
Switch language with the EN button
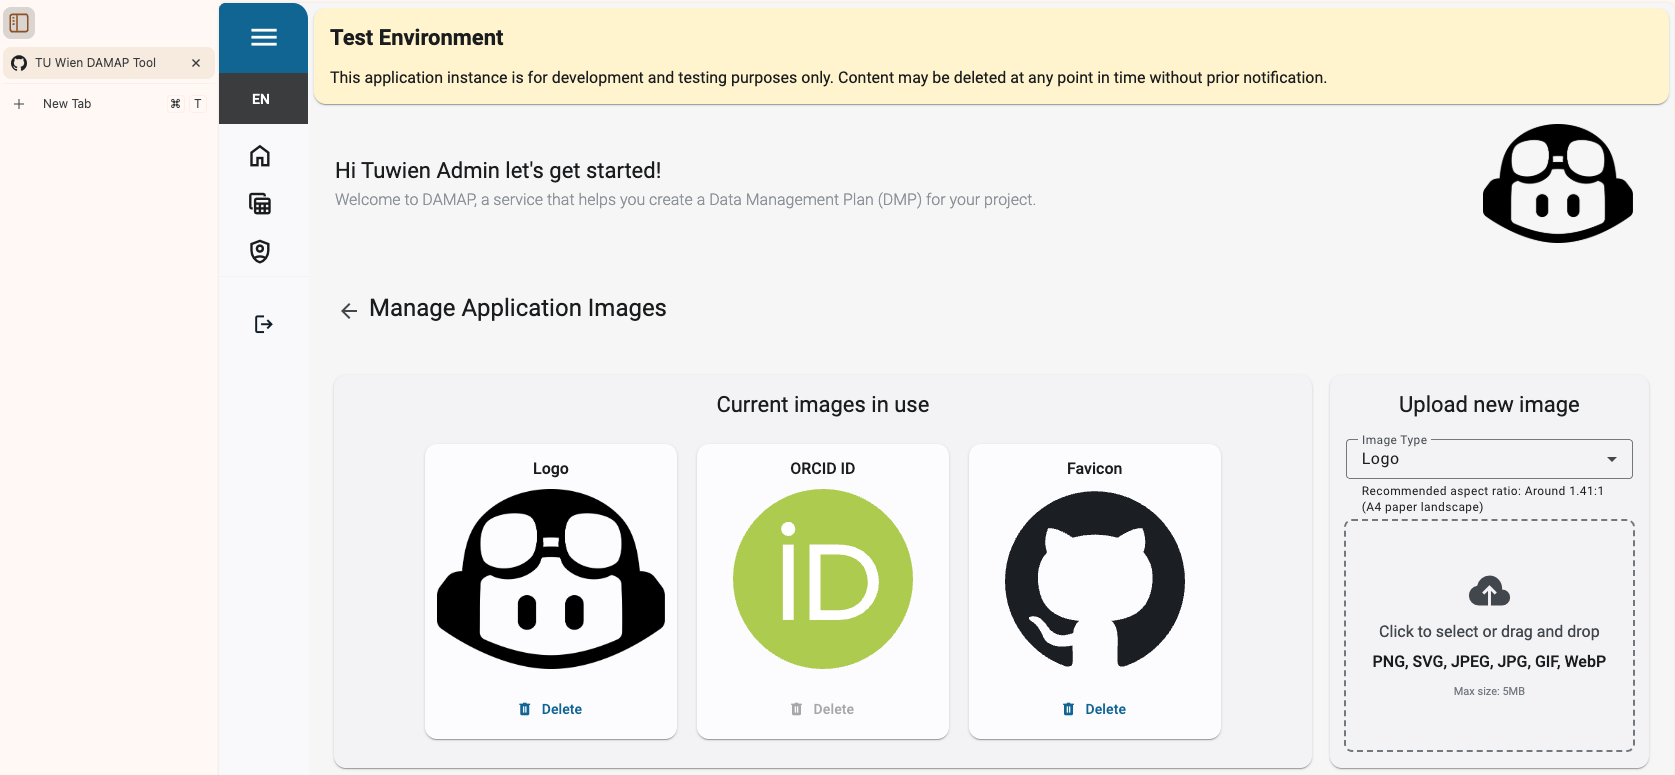[261, 99]
